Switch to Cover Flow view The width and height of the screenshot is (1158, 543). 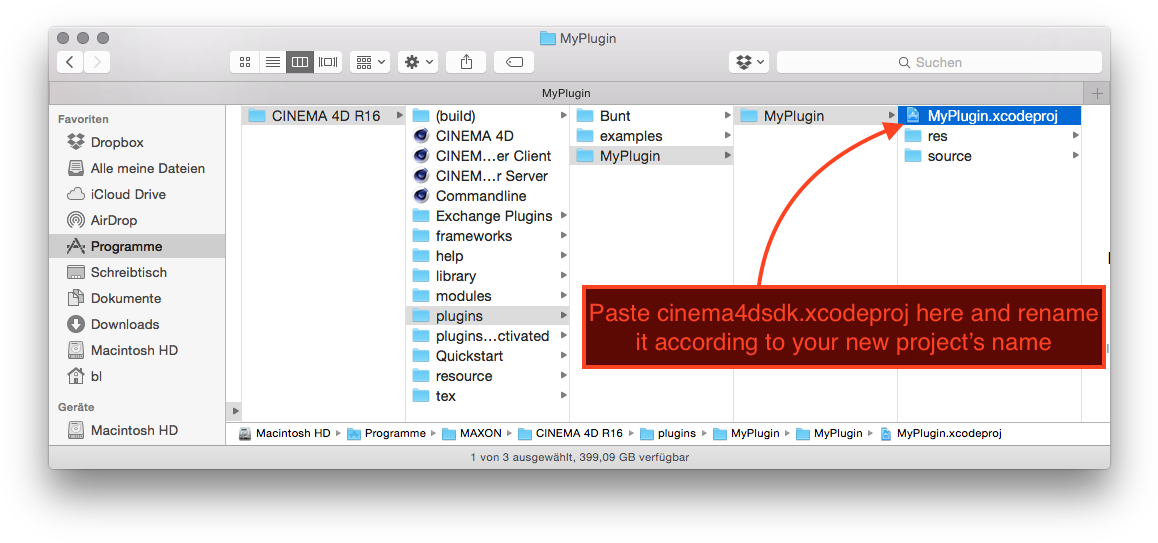tap(328, 62)
